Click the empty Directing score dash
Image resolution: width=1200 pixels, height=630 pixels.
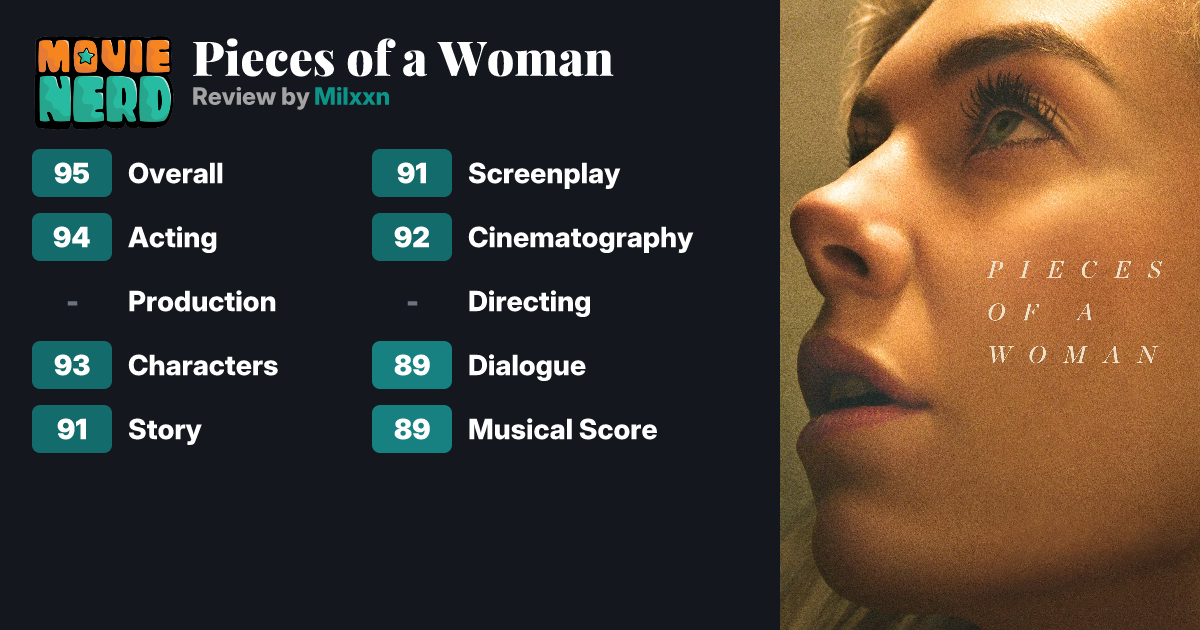412,301
